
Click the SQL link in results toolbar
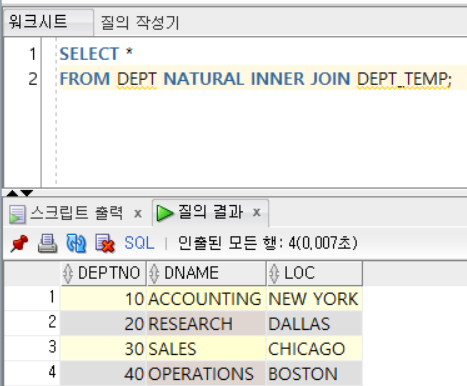pos(139,243)
